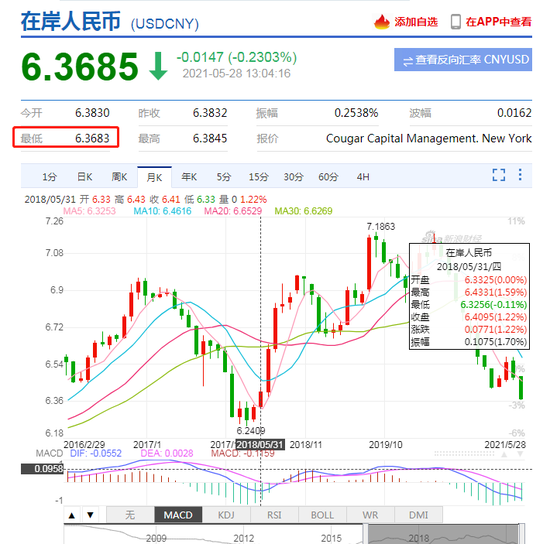Screen dimensions: 550x544
Task: Click the MA20: 6.6529 legend label
Action: pyautogui.click(x=233, y=211)
